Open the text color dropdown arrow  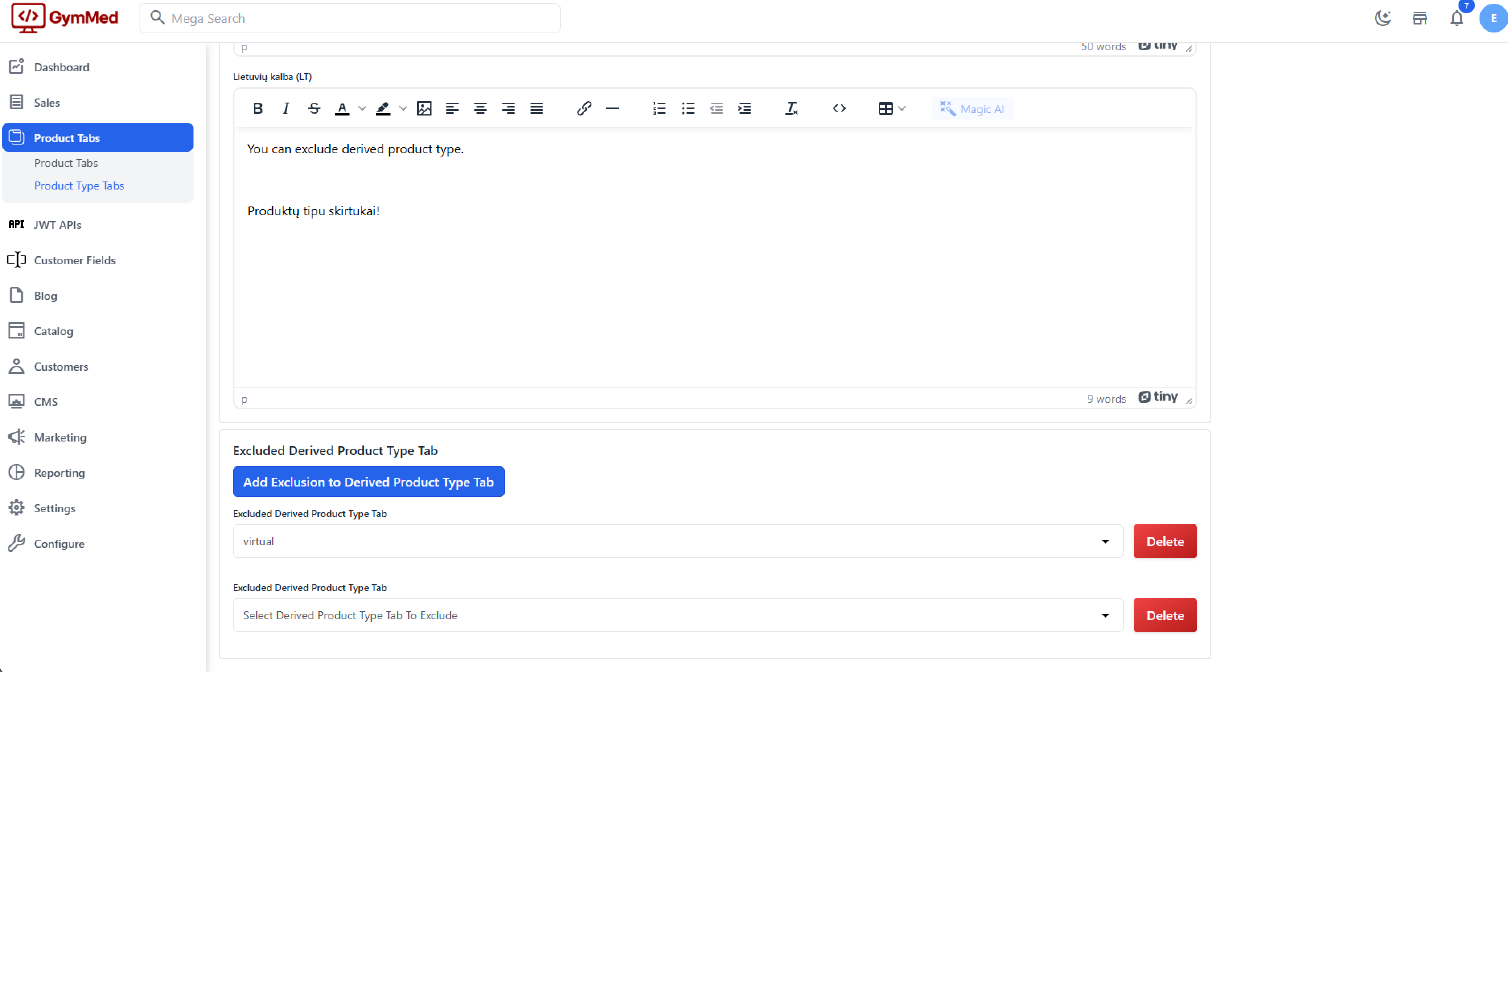click(x=362, y=109)
